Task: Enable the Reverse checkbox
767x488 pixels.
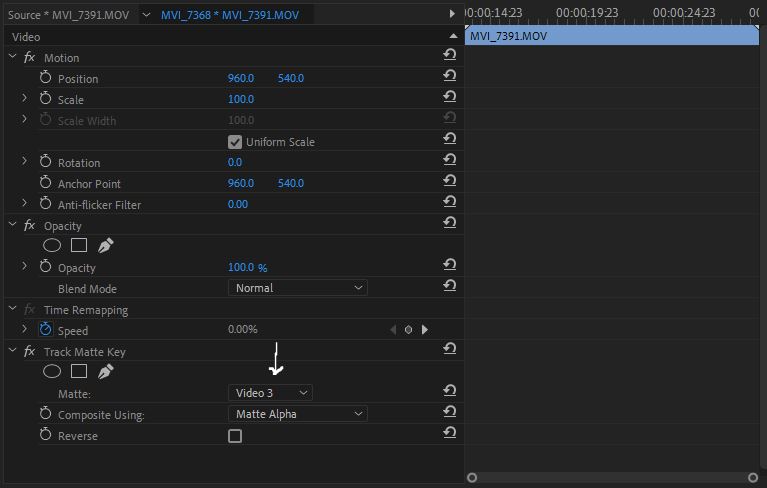Action: (x=235, y=436)
